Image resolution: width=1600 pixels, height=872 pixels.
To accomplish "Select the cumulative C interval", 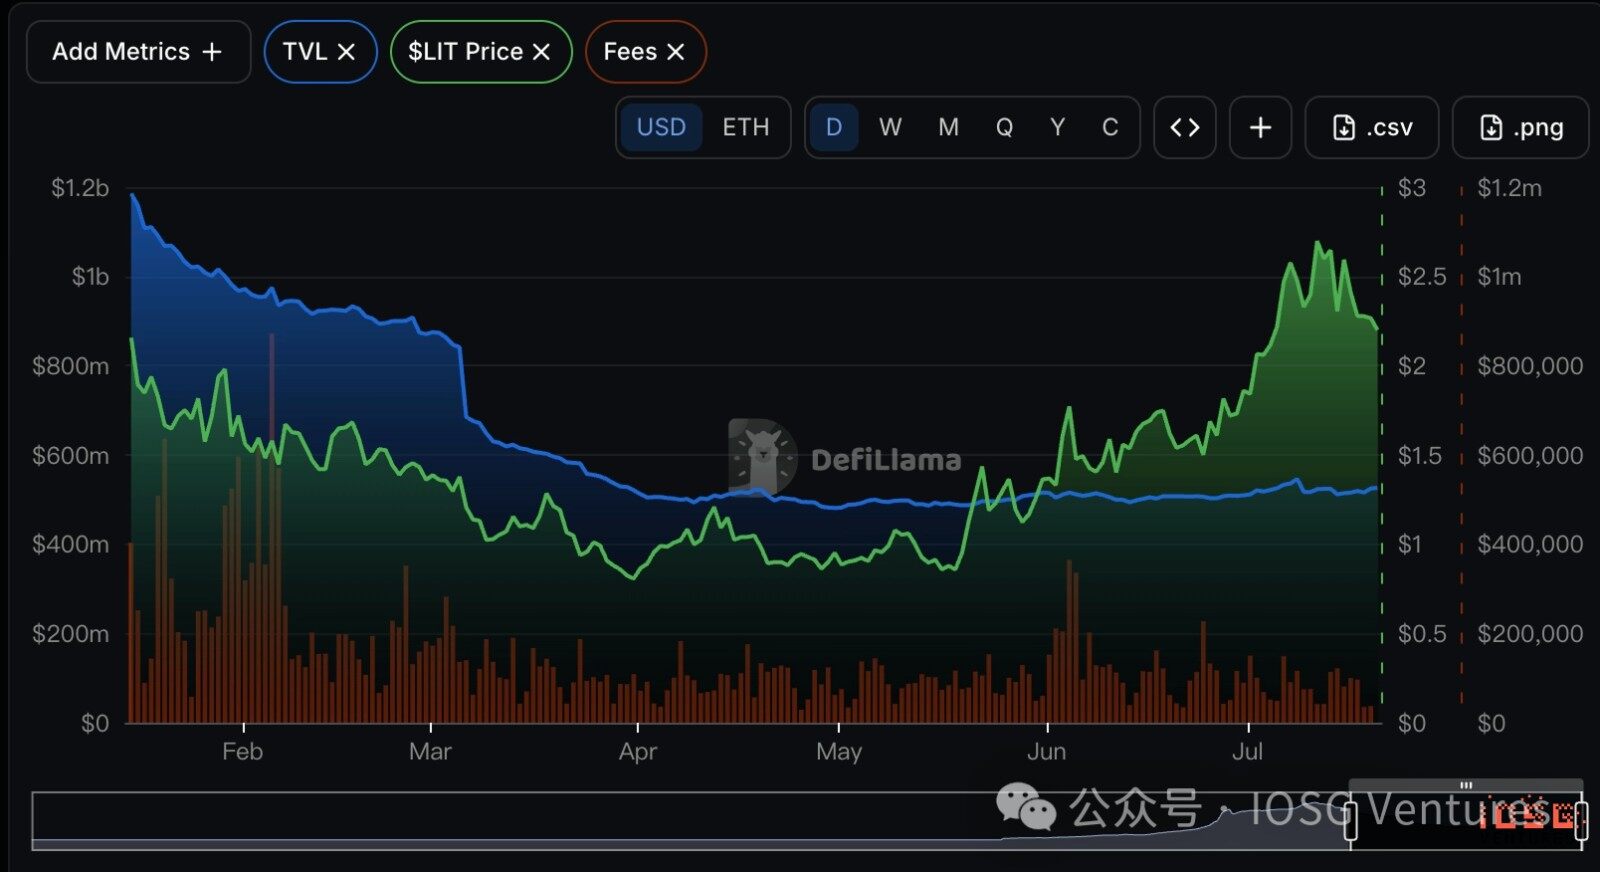I will (x=1110, y=127).
